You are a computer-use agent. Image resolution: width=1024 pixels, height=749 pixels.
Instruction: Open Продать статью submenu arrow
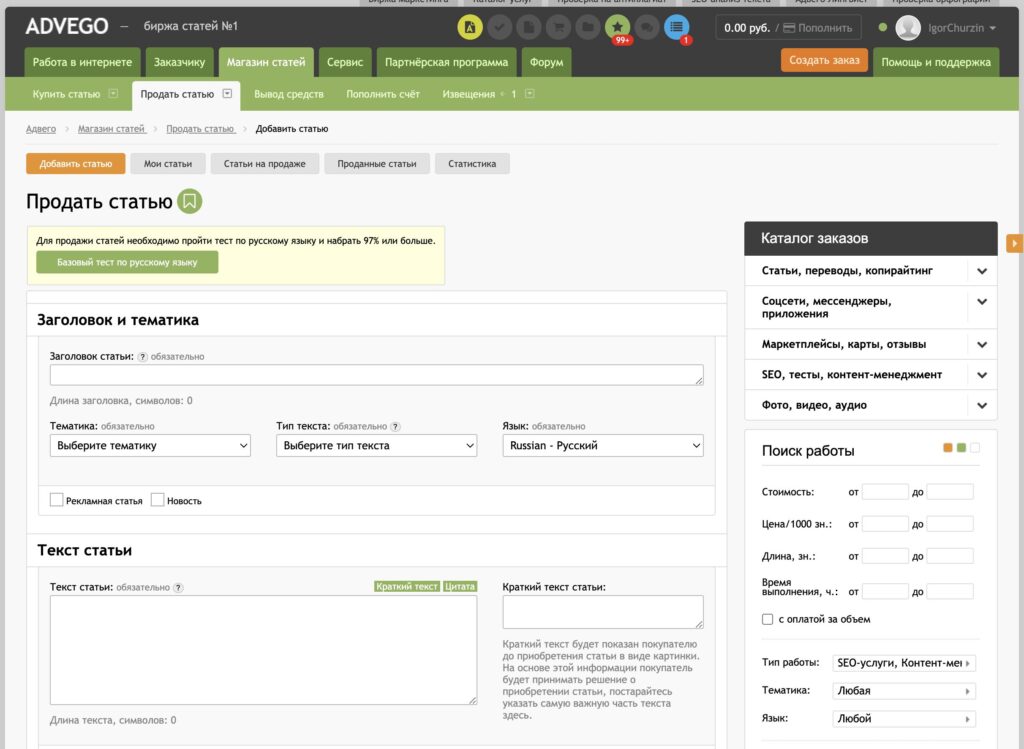point(227,93)
